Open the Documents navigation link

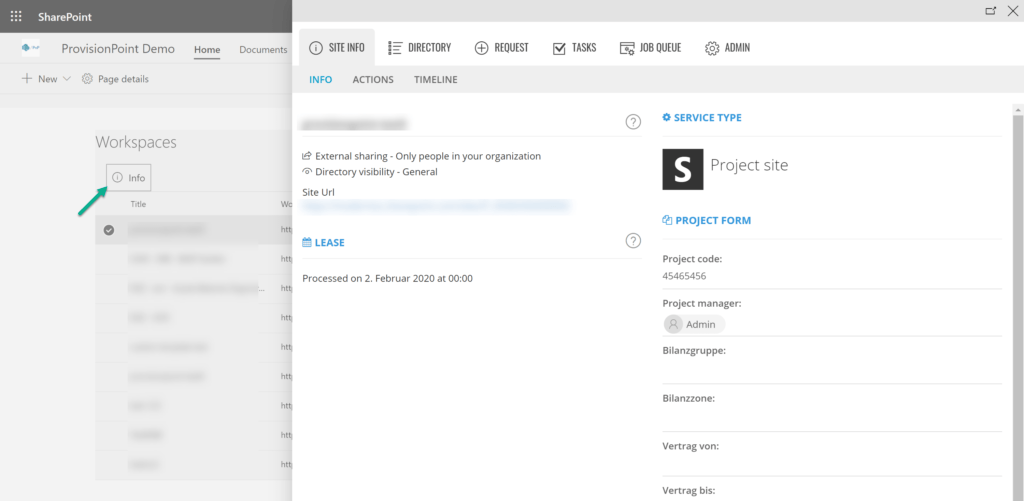263,50
